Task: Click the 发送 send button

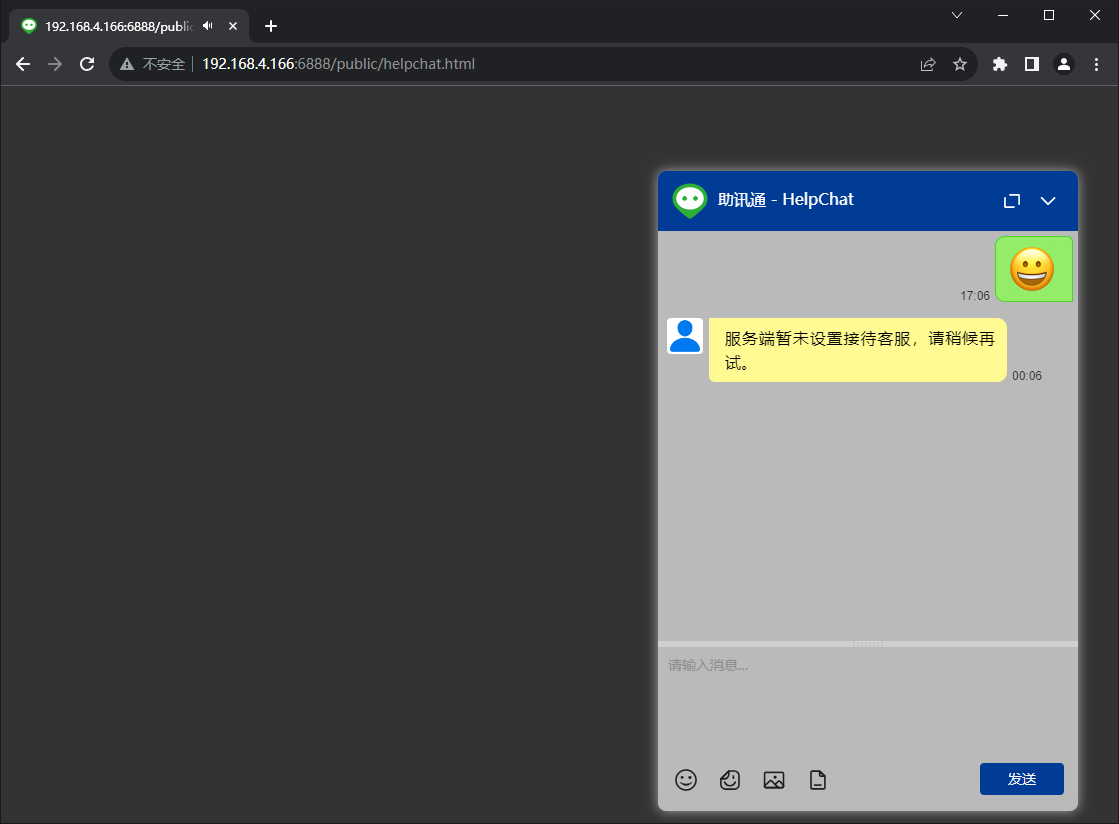Action: [x=1021, y=779]
